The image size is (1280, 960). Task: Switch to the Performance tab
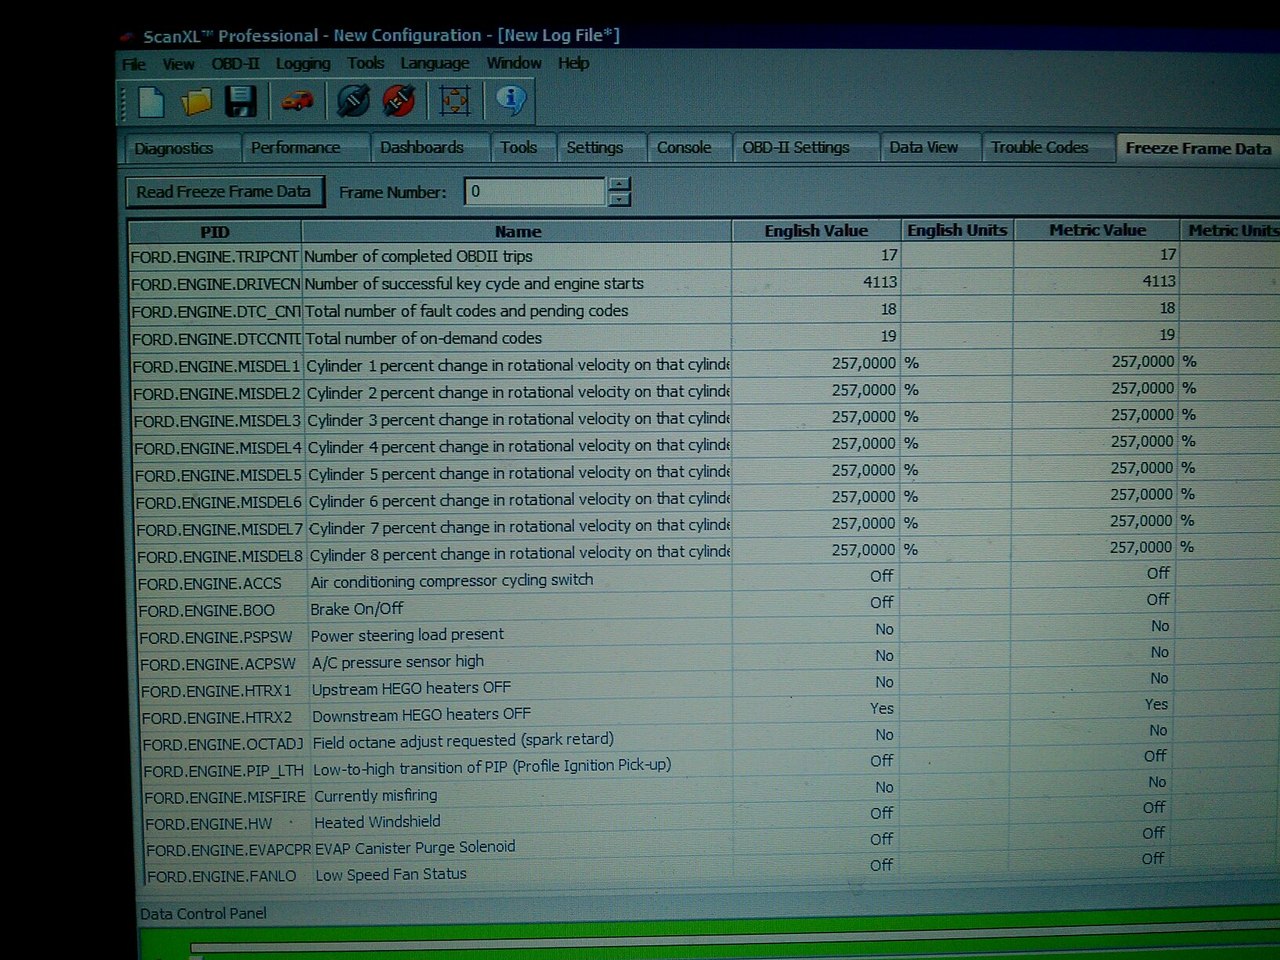[304, 147]
